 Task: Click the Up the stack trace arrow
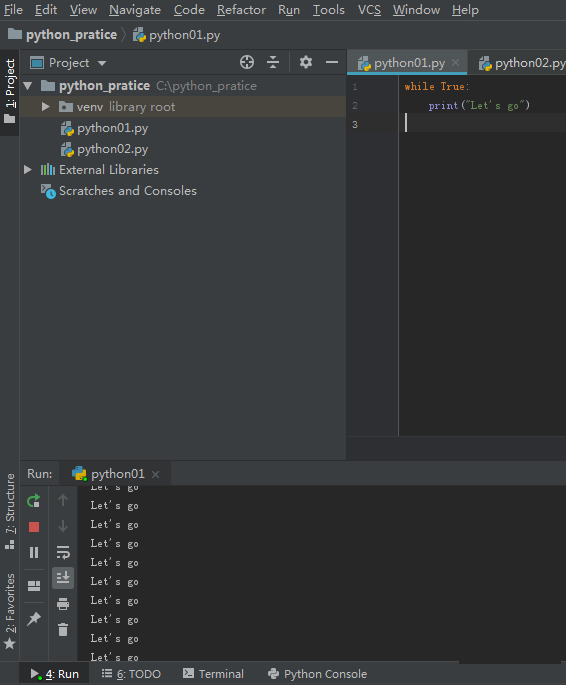[x=63, y=500]
